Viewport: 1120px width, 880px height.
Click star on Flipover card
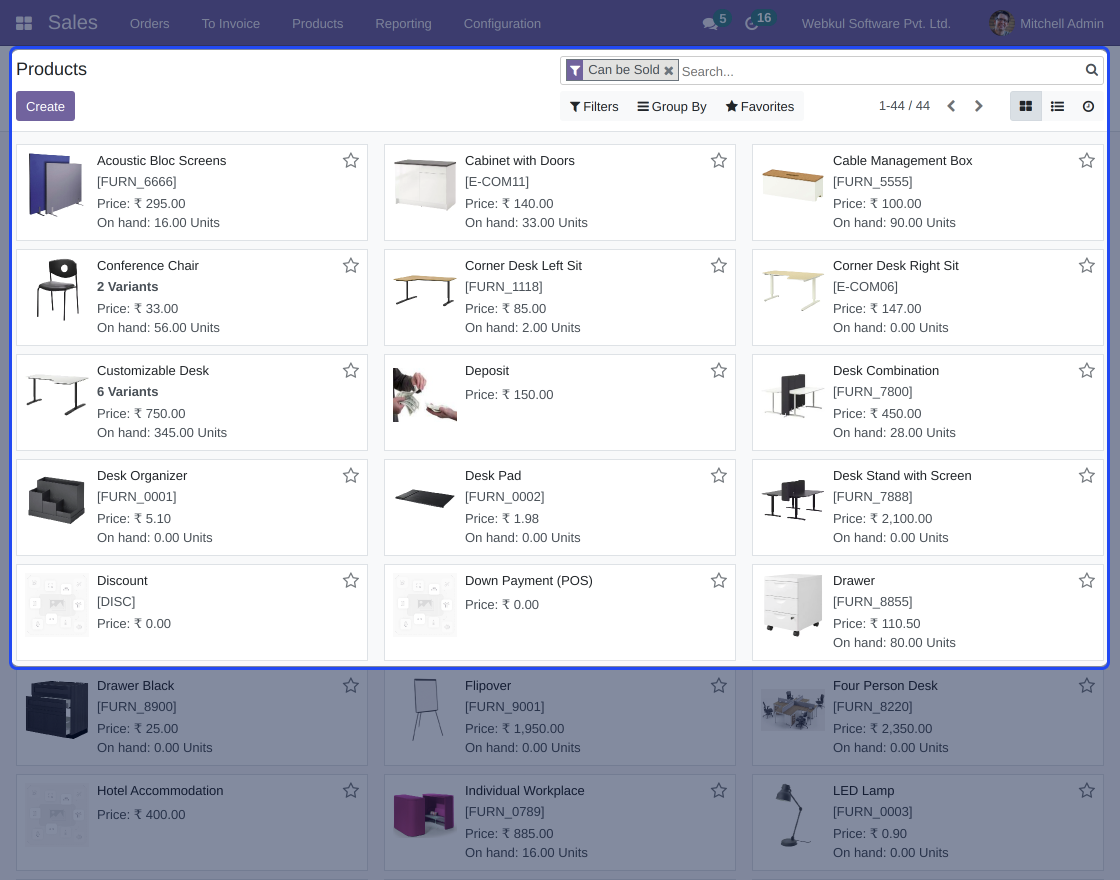(x=719, y=686)
